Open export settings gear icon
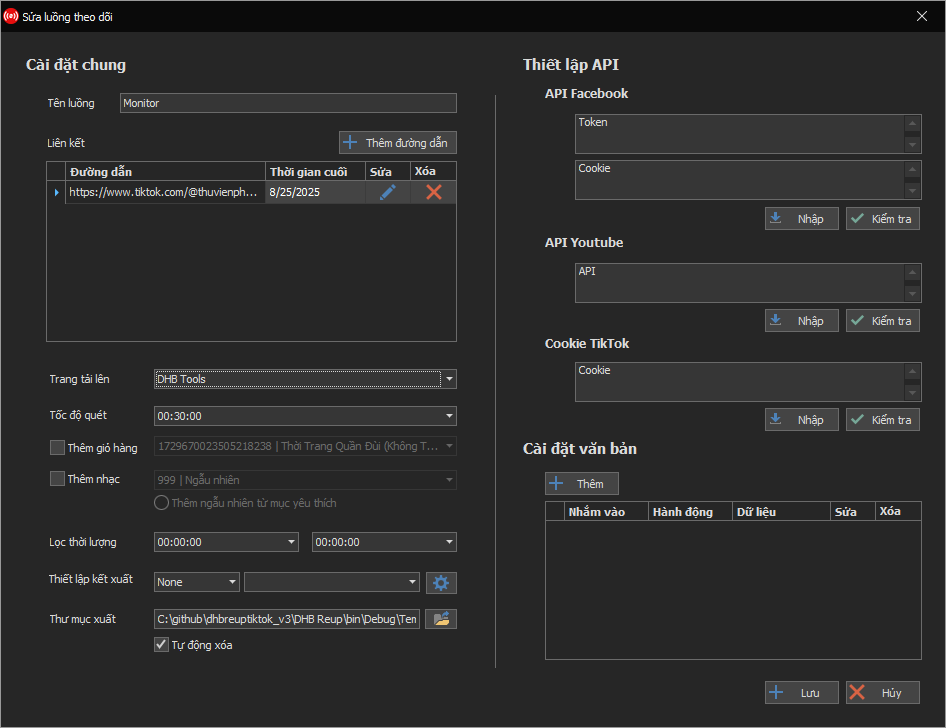 click(x=441, y=583)
